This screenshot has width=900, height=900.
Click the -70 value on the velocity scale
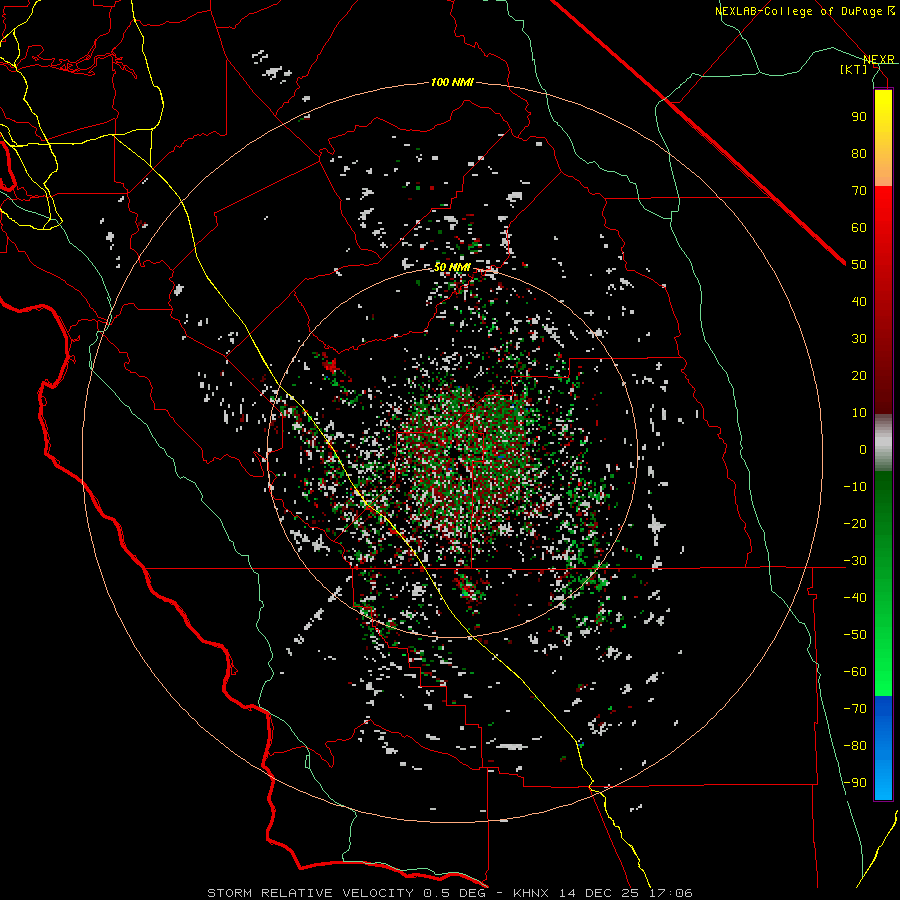(x=855, y=709)
